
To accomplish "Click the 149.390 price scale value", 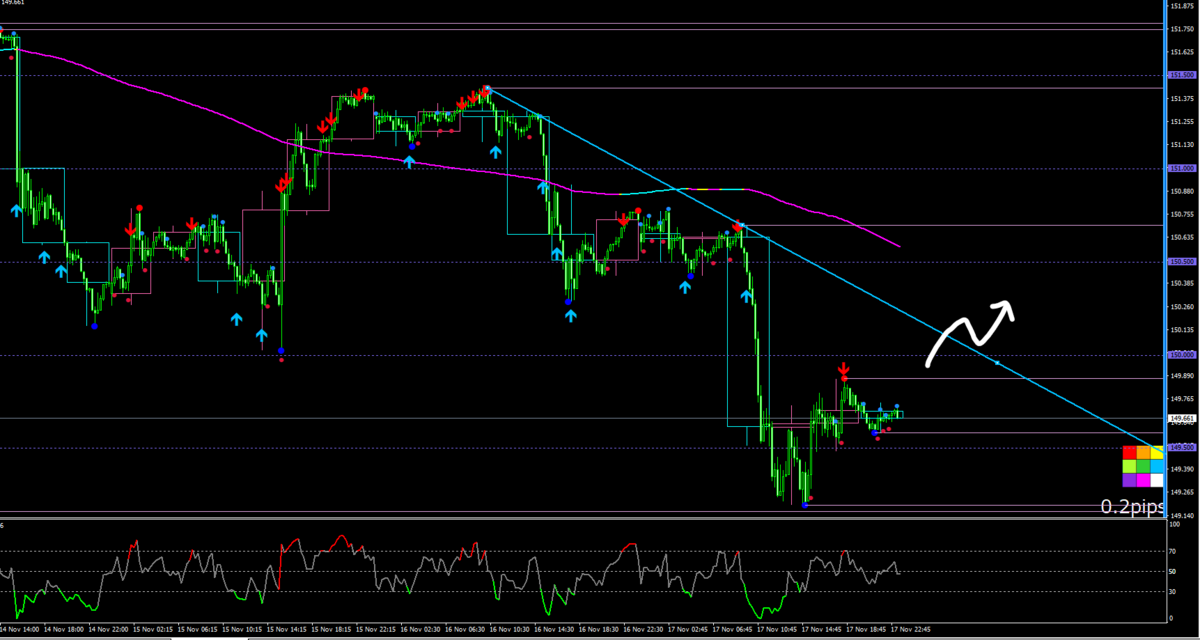I will pyautogui.click(x=1182, y=469).
